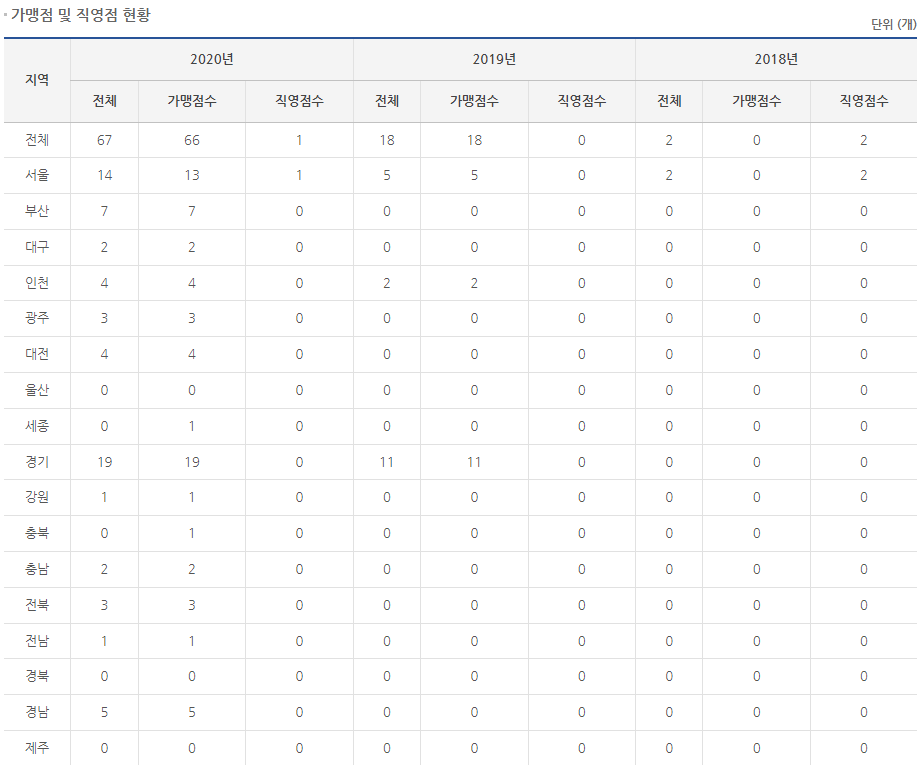Click the 단위 (개) unit label
Image resolution: width=922 pixels, height=765 pixels.
tap(893, 24)
